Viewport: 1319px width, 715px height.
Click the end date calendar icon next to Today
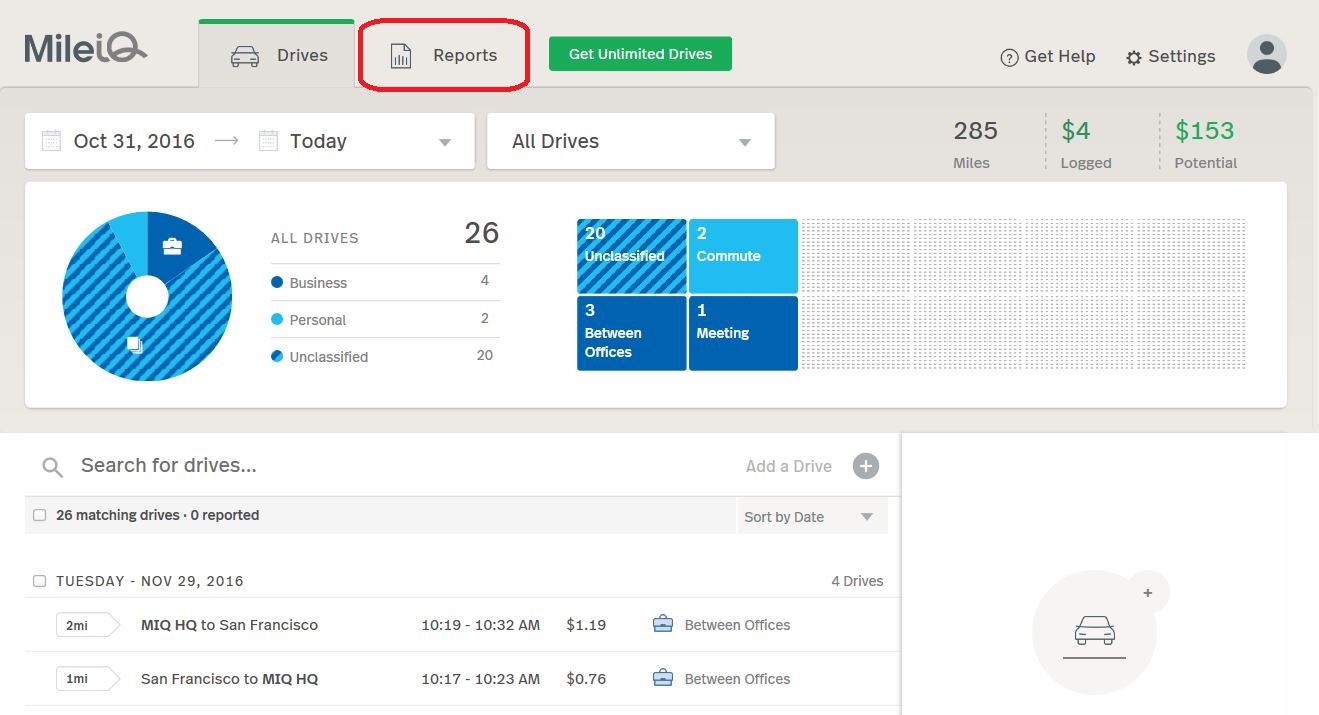pyautogui.click(x=268, y=141)
